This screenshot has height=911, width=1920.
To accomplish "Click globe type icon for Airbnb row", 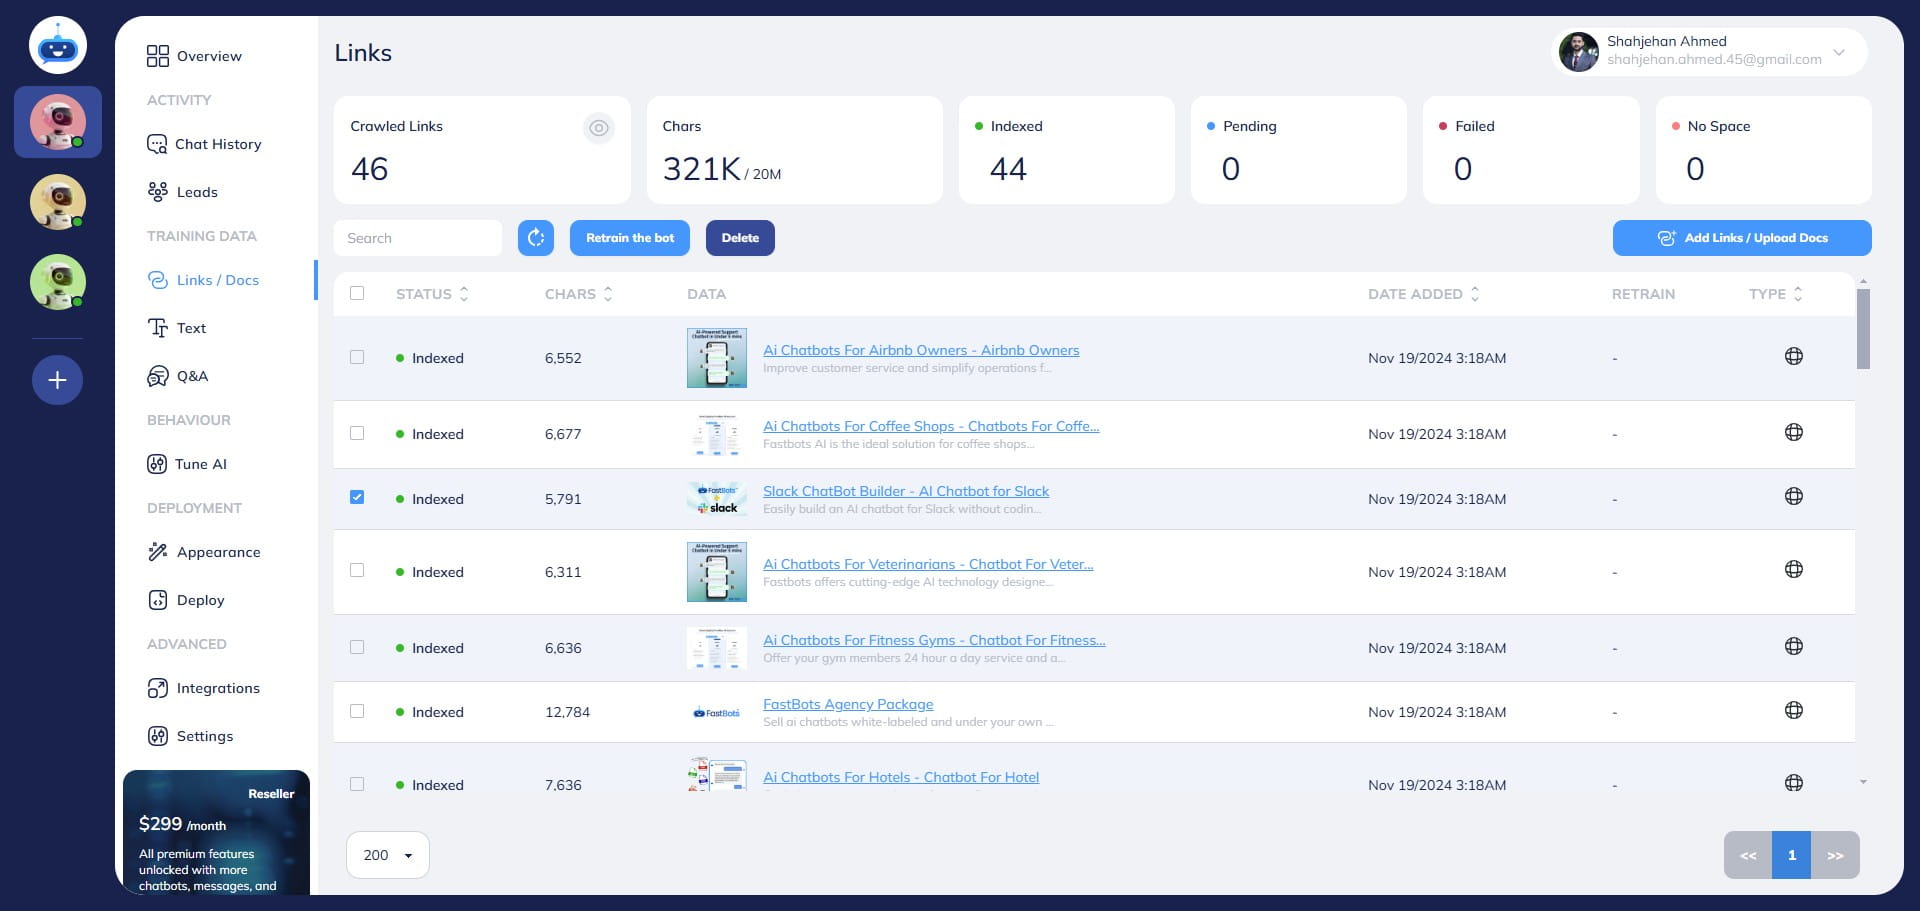I will coord(1793,357).
